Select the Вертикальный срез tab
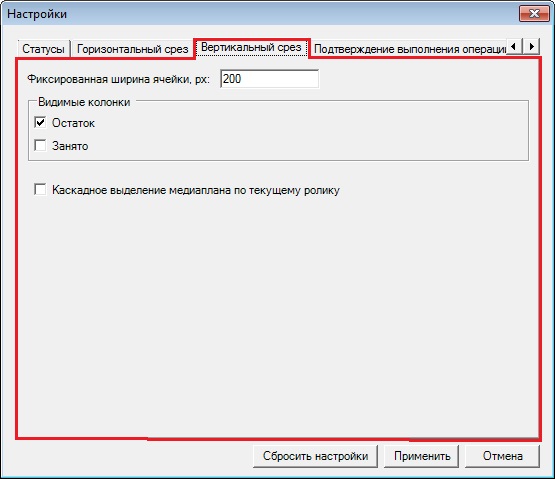The width and height of the screenshot is (555, 479). (251, 47)
